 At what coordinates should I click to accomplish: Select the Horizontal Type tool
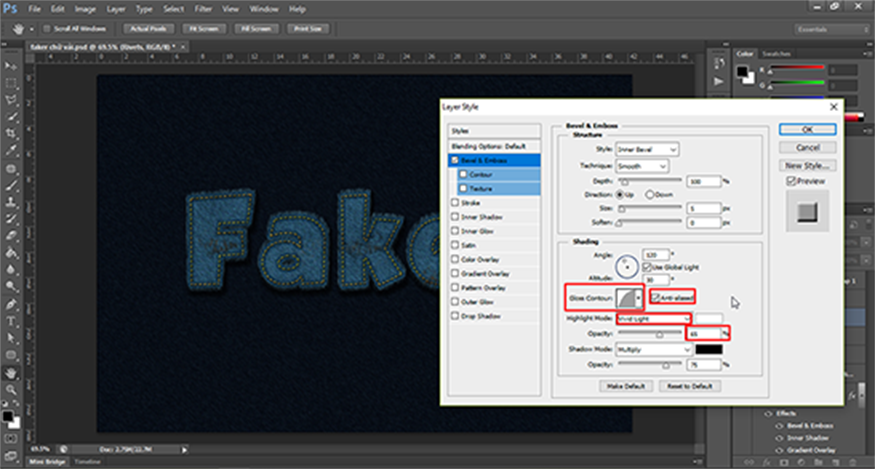(11, 322)
